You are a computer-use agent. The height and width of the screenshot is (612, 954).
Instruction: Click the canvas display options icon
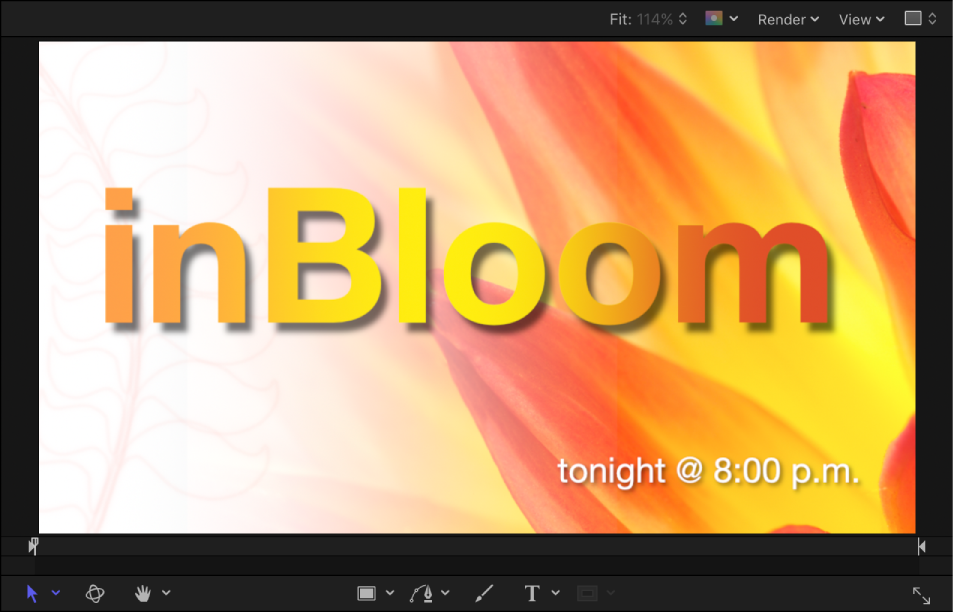[x=912, y=18]
